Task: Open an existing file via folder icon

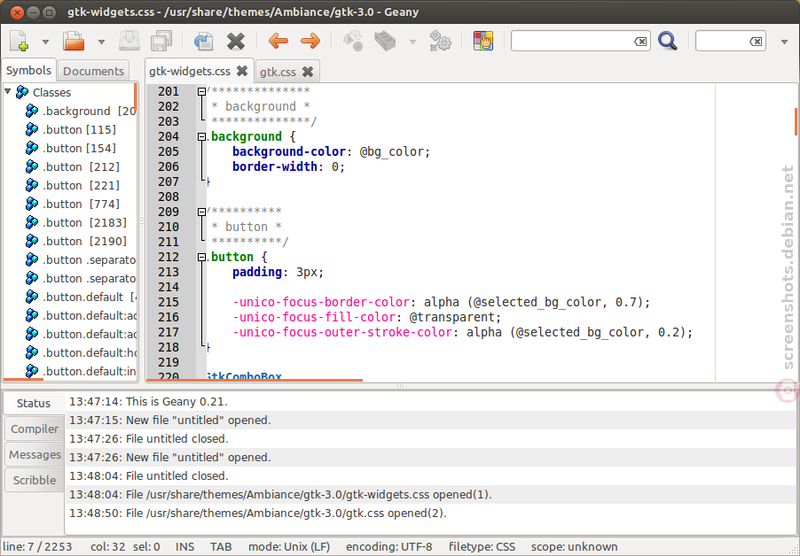Action: (x=74, y=41)
